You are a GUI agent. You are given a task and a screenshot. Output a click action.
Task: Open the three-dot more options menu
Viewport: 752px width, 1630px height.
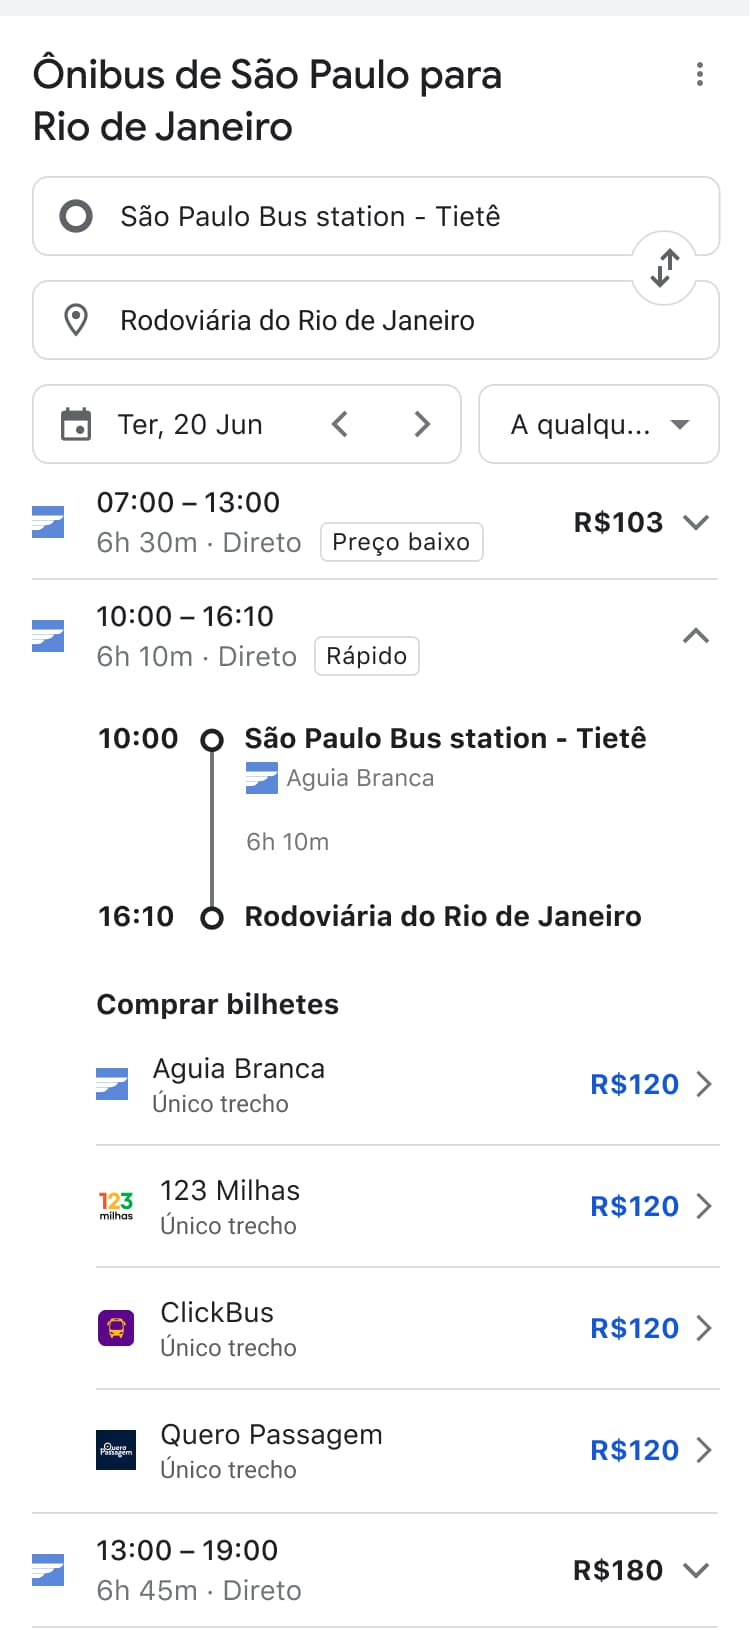point(699,75)
